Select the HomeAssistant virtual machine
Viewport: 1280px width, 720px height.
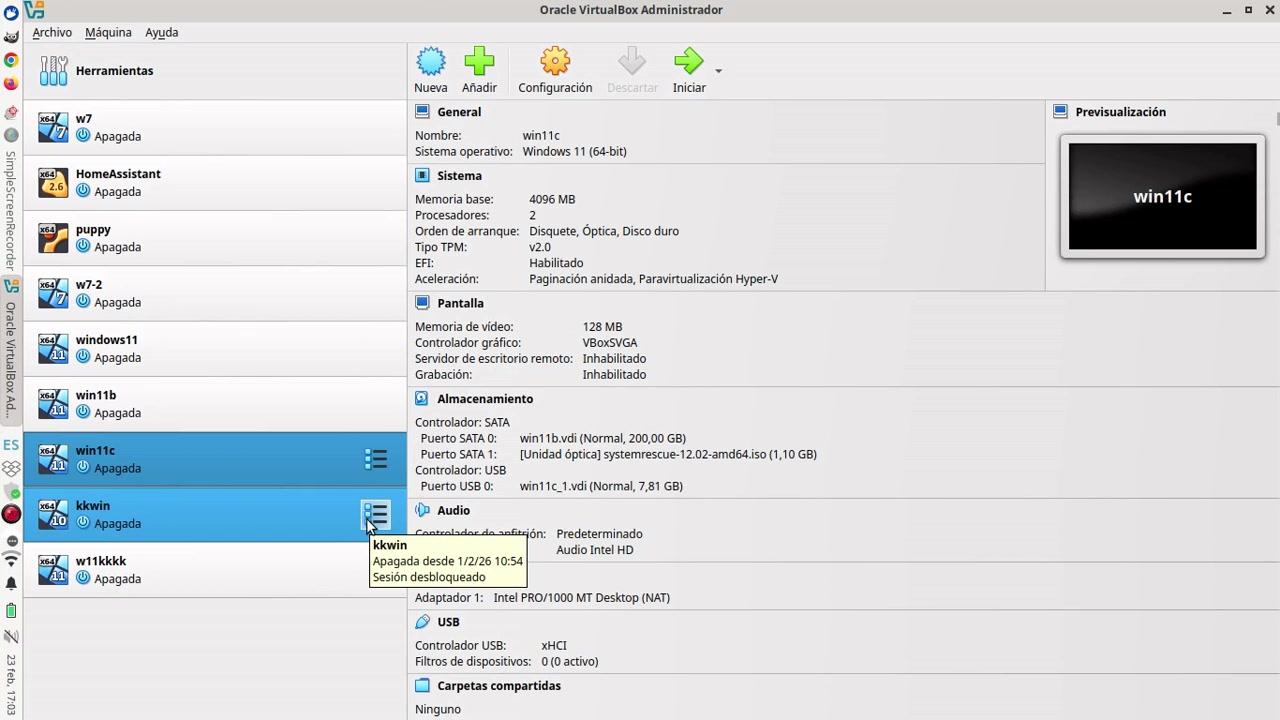pyautogui.click(x=215, y=182)
